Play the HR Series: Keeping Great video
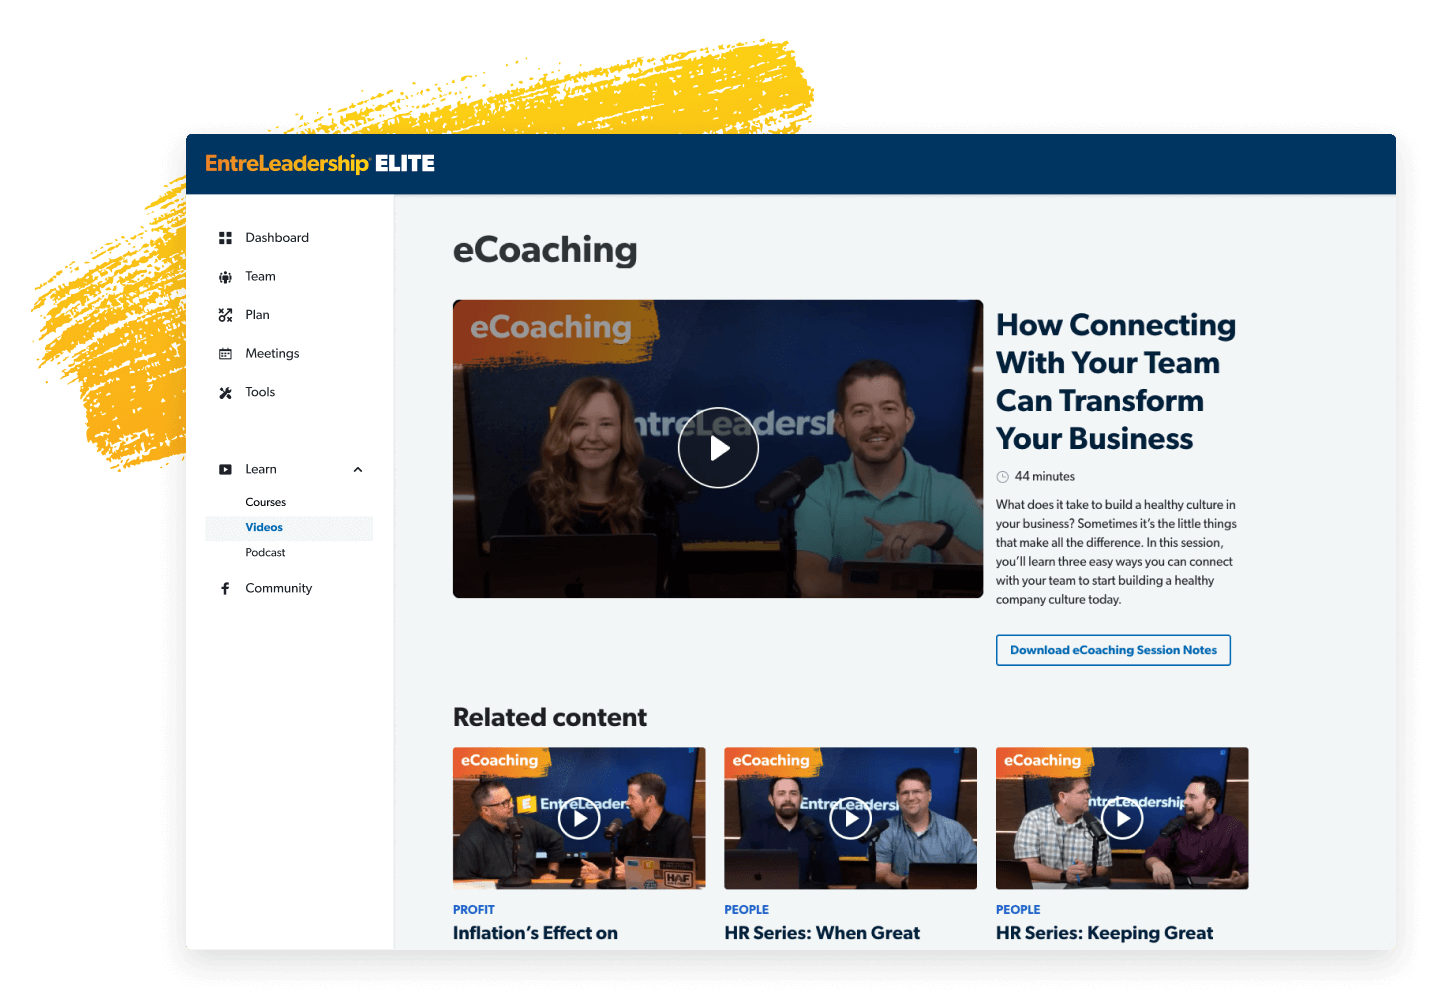 (x=1123, y=819)
